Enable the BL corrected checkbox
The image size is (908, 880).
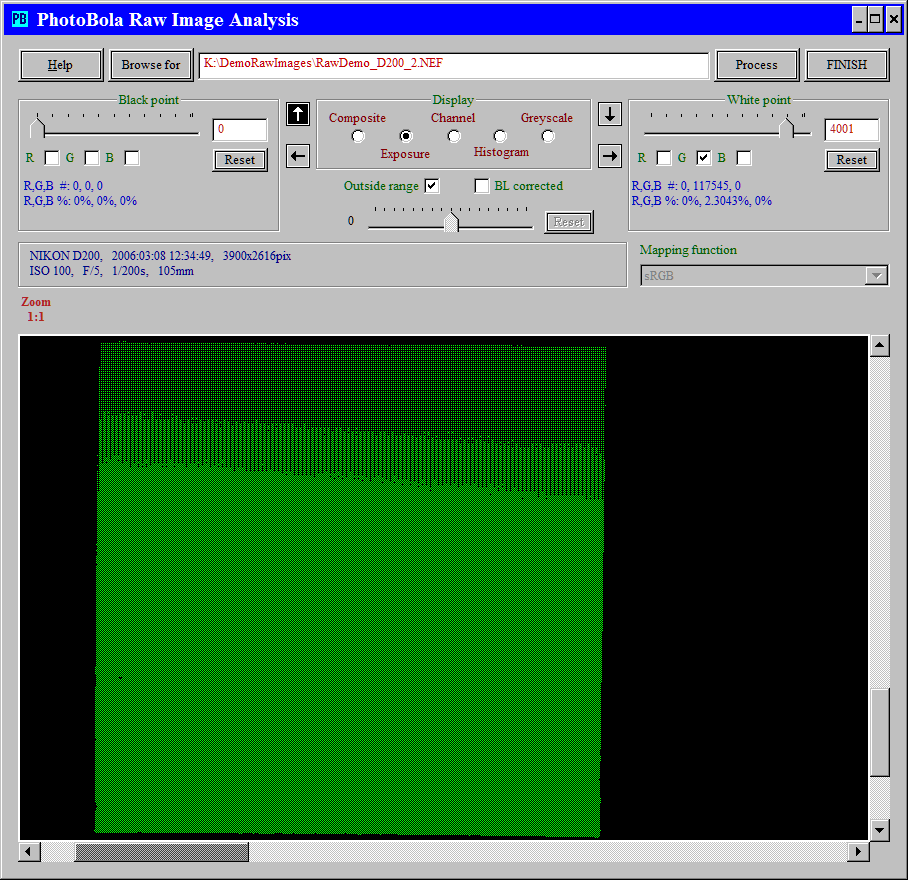482,186
